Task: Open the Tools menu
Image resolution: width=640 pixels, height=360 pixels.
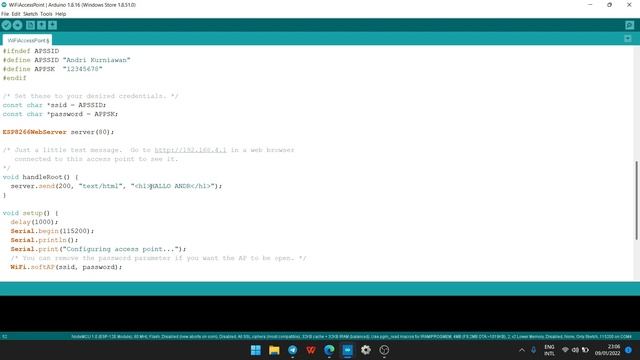Action: pos(46,14)
